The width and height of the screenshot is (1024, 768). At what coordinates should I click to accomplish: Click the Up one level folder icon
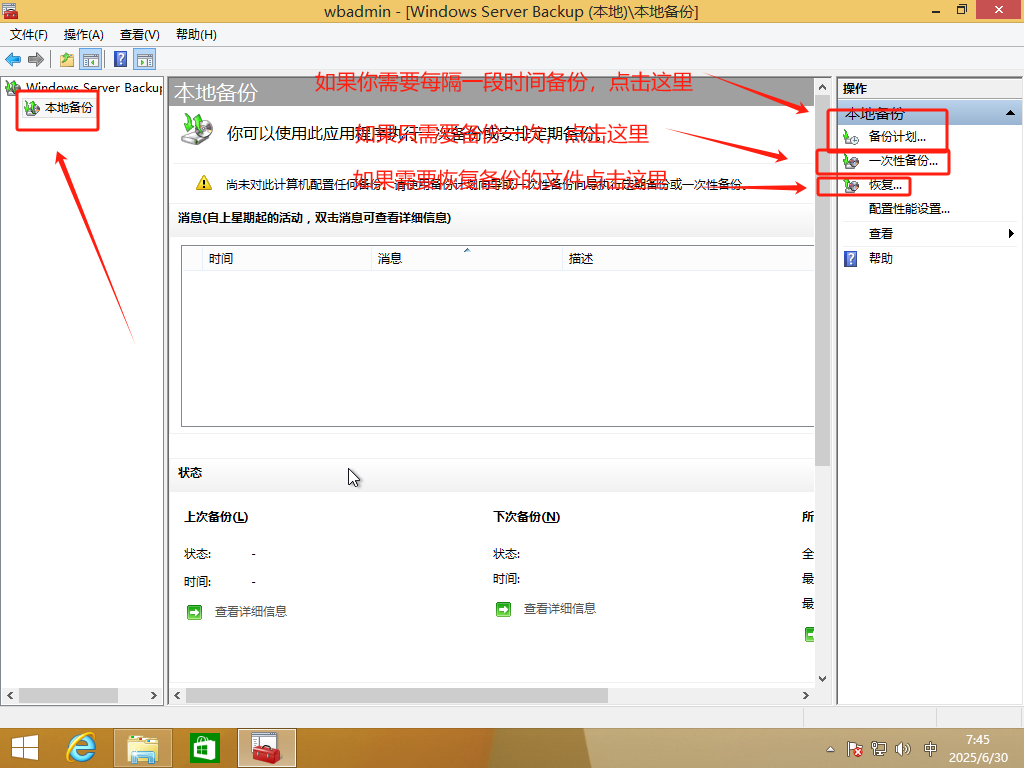point(67,60)
